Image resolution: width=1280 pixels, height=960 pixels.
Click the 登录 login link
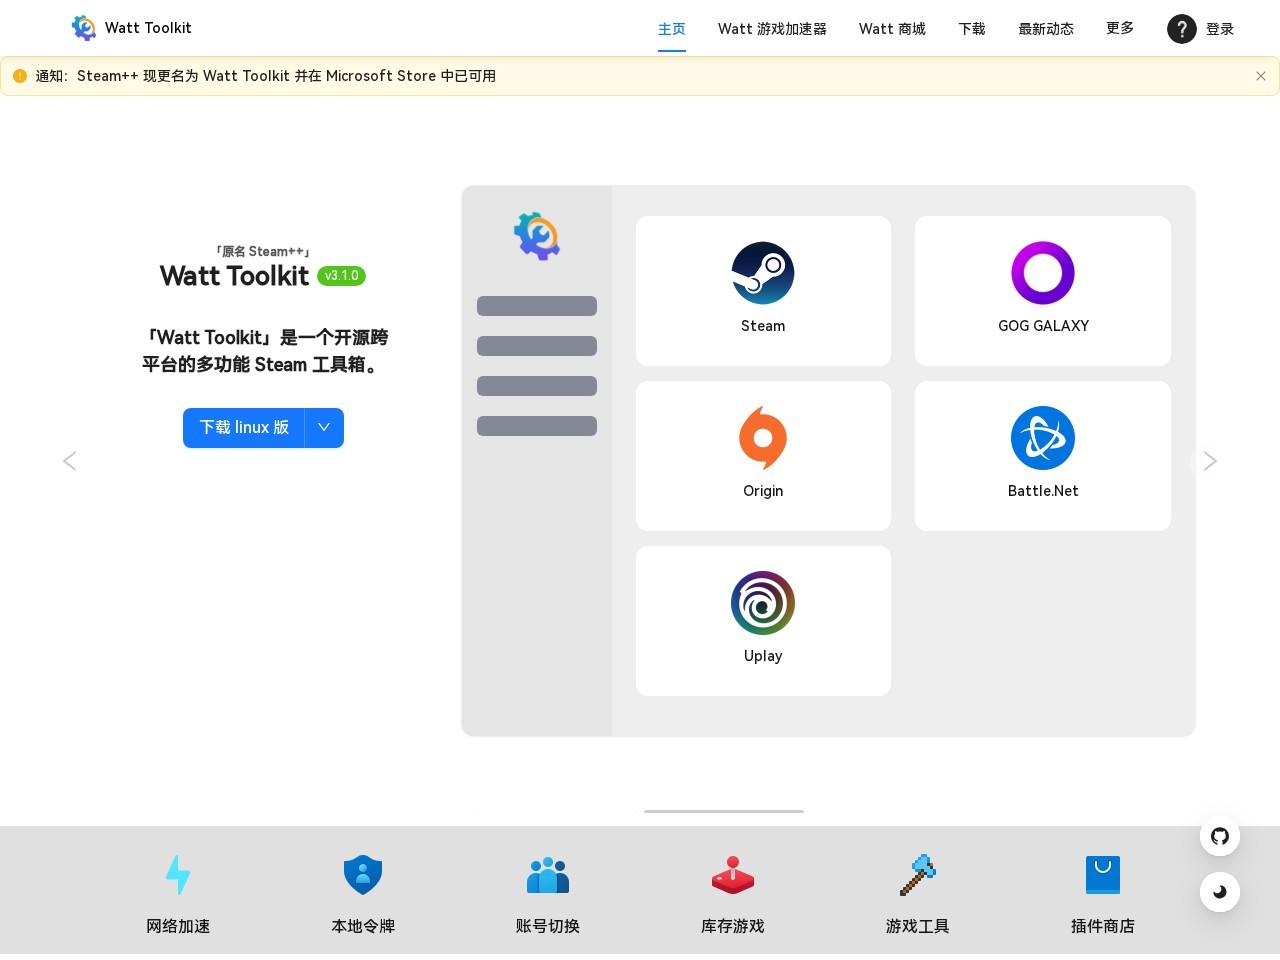1220,29
